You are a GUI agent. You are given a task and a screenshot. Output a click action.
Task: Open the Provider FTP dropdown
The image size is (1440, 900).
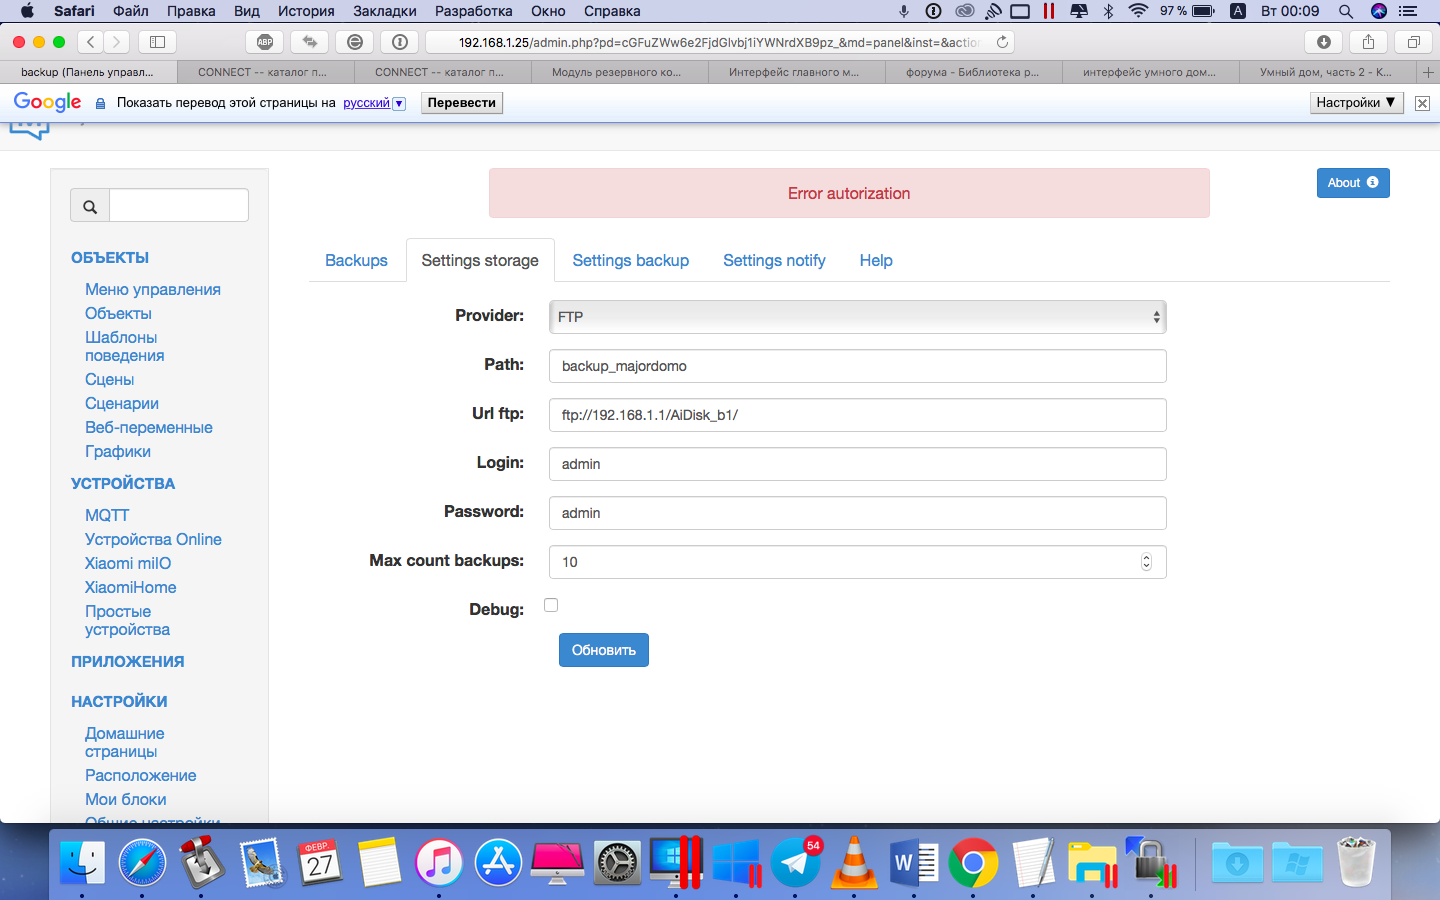pos(857,317)
